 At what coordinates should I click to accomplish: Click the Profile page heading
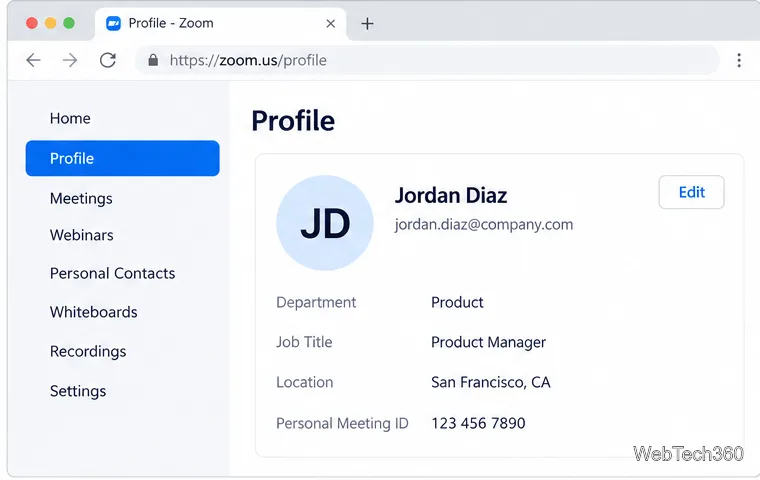pyautogui.click(x=293, y=121)
